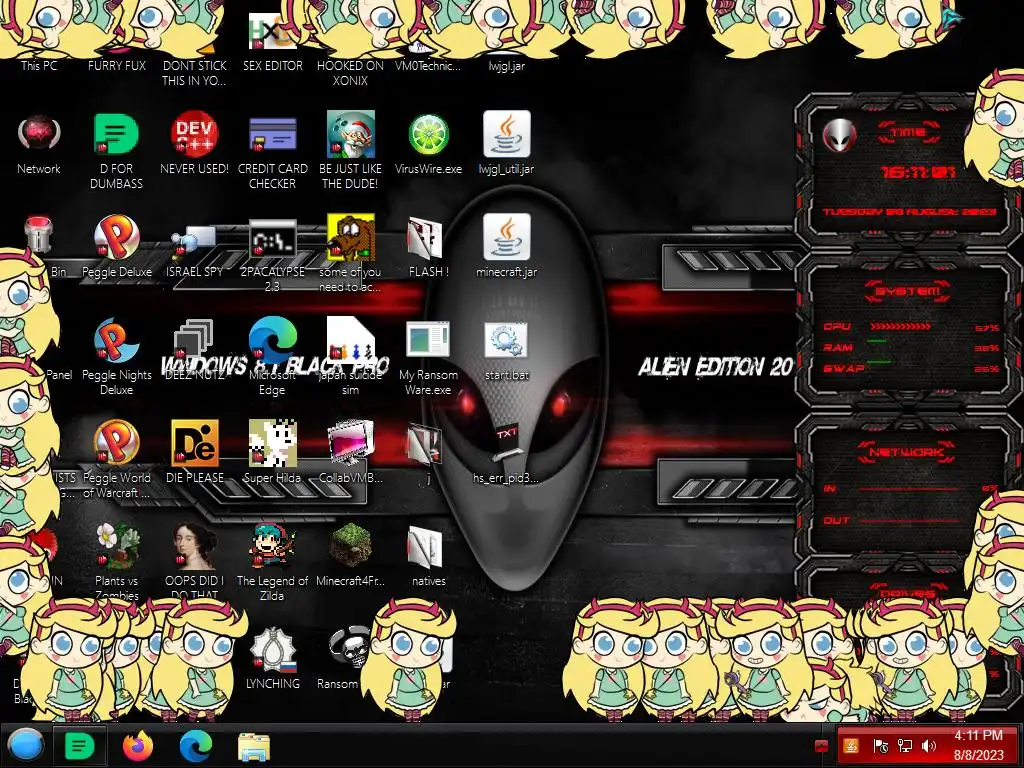1024x768 pixels.
Task: Select the lwjgl.jar file label
Action: [x=506, y=66]
